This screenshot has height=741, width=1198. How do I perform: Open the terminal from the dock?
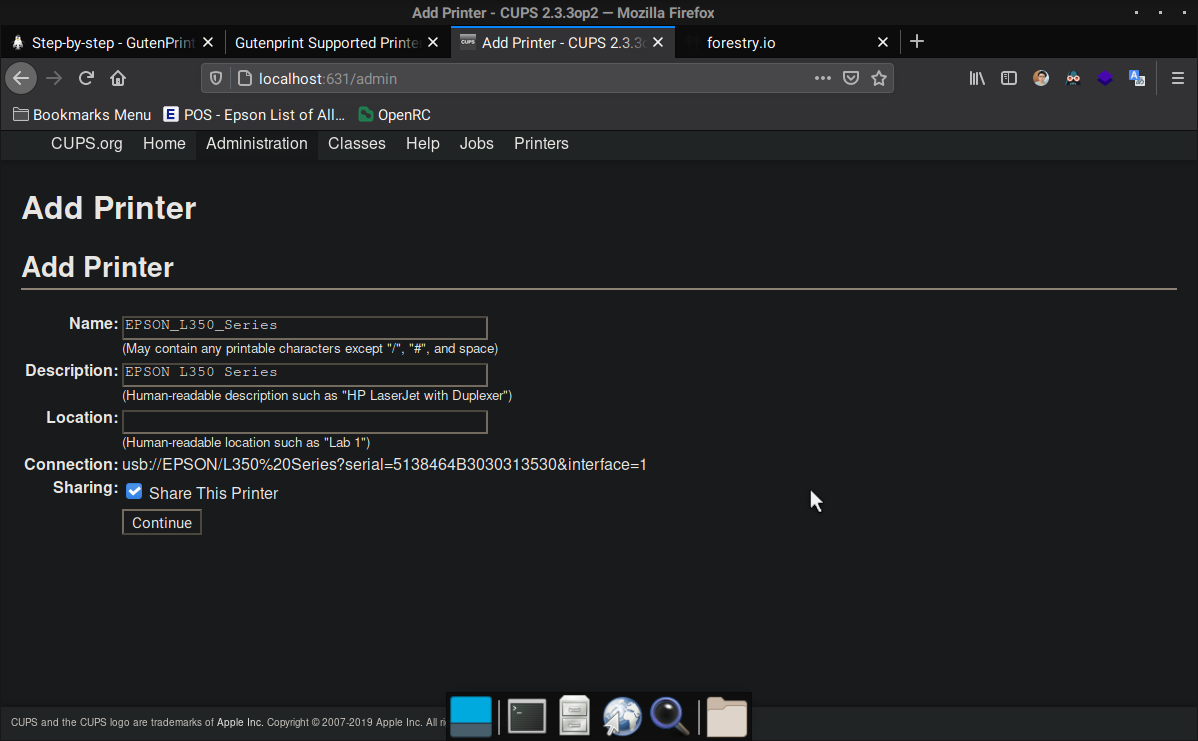(x=526, y=717)
